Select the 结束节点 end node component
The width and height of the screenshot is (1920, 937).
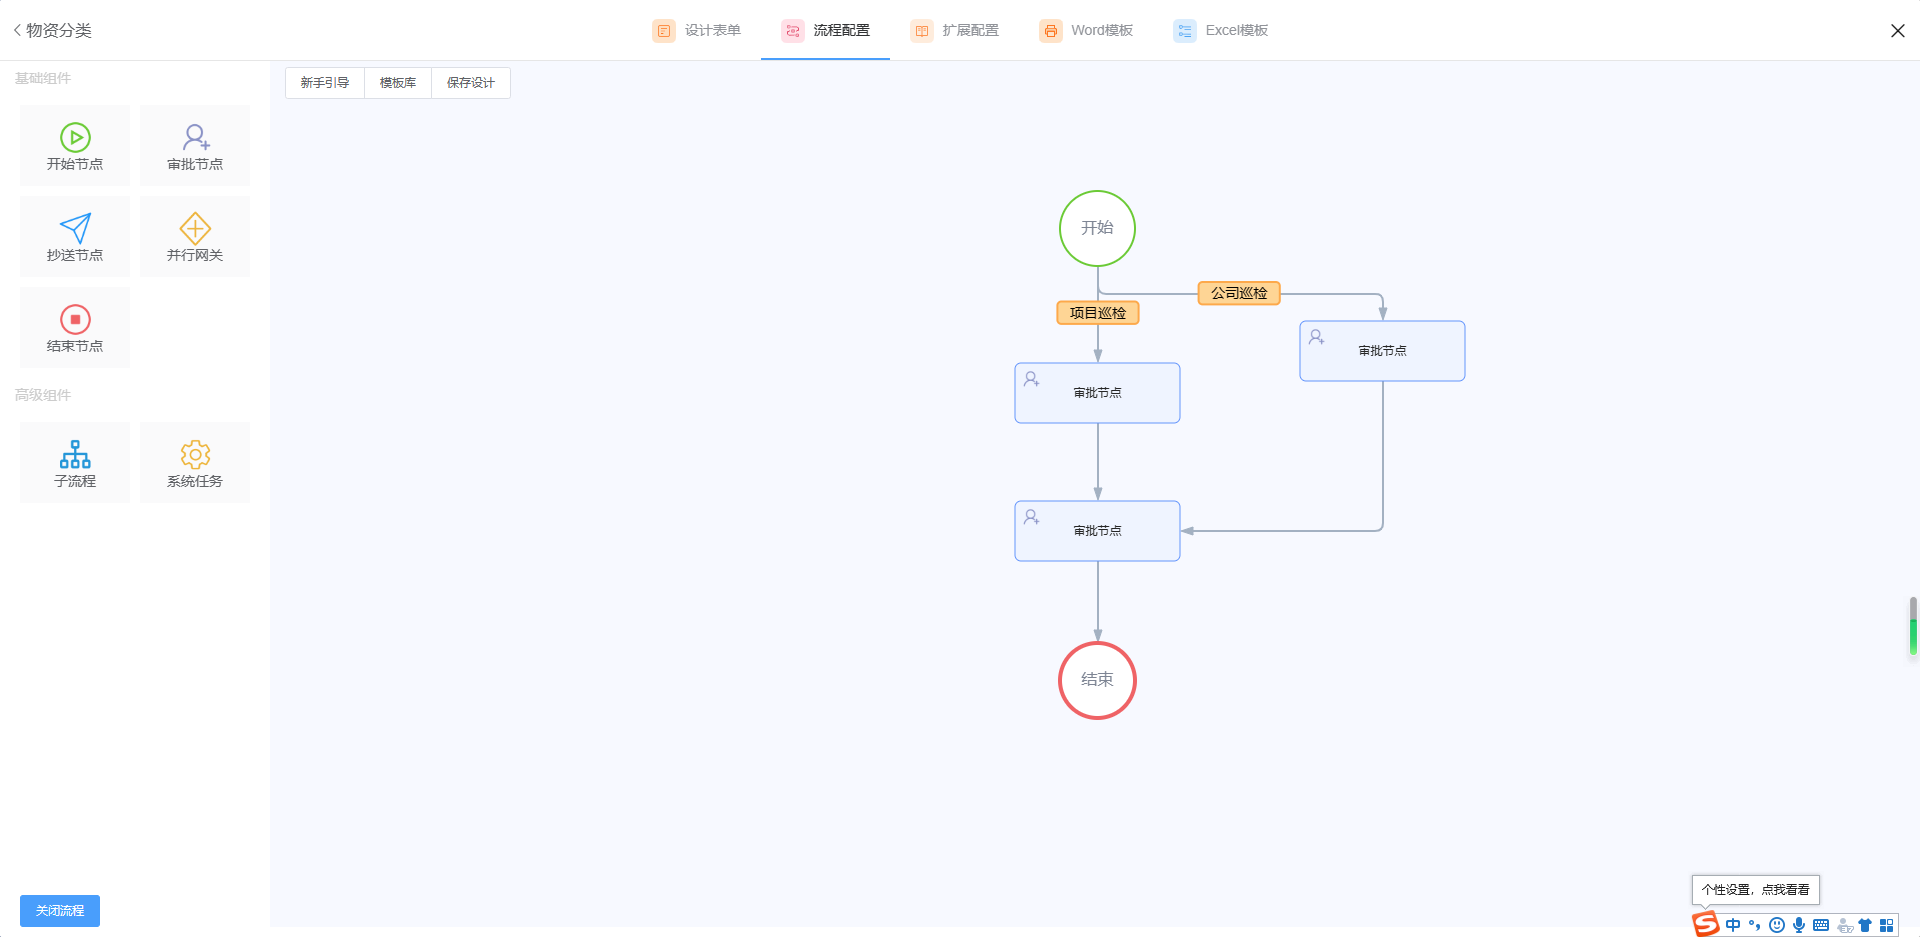(x=75, y=327)
